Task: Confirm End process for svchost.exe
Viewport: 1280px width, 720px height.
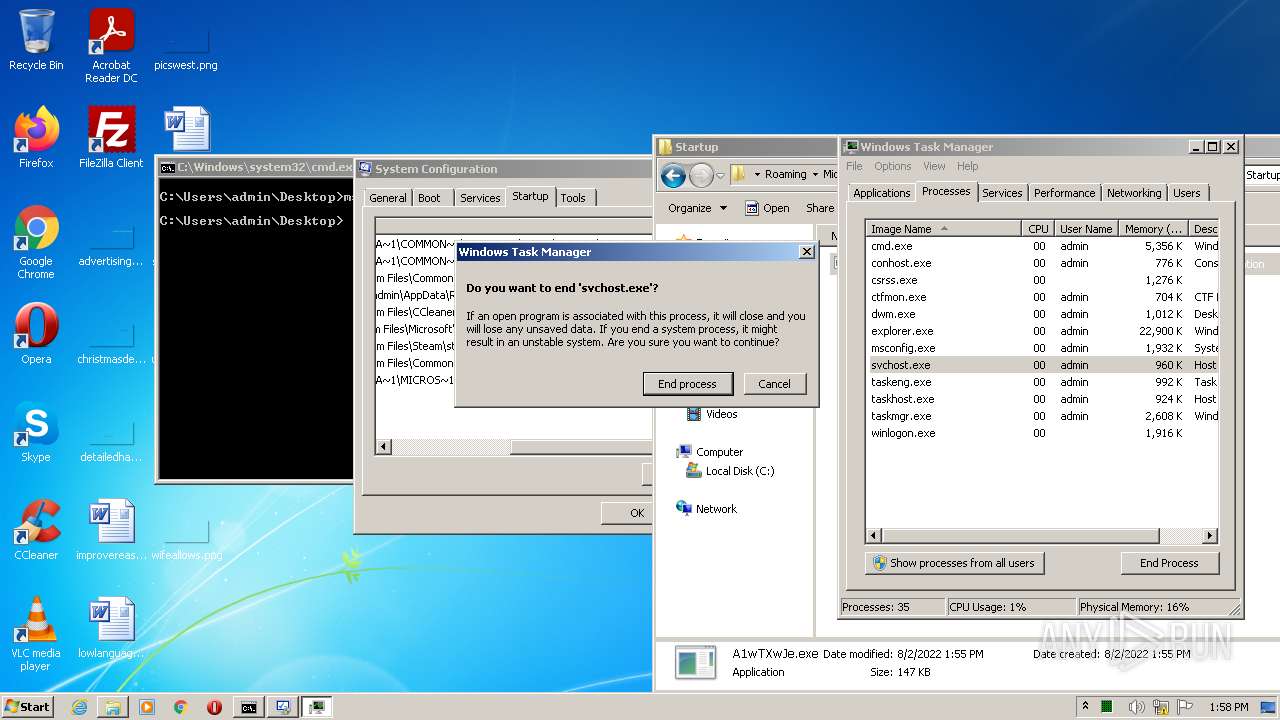Action: tap(687, 384)
